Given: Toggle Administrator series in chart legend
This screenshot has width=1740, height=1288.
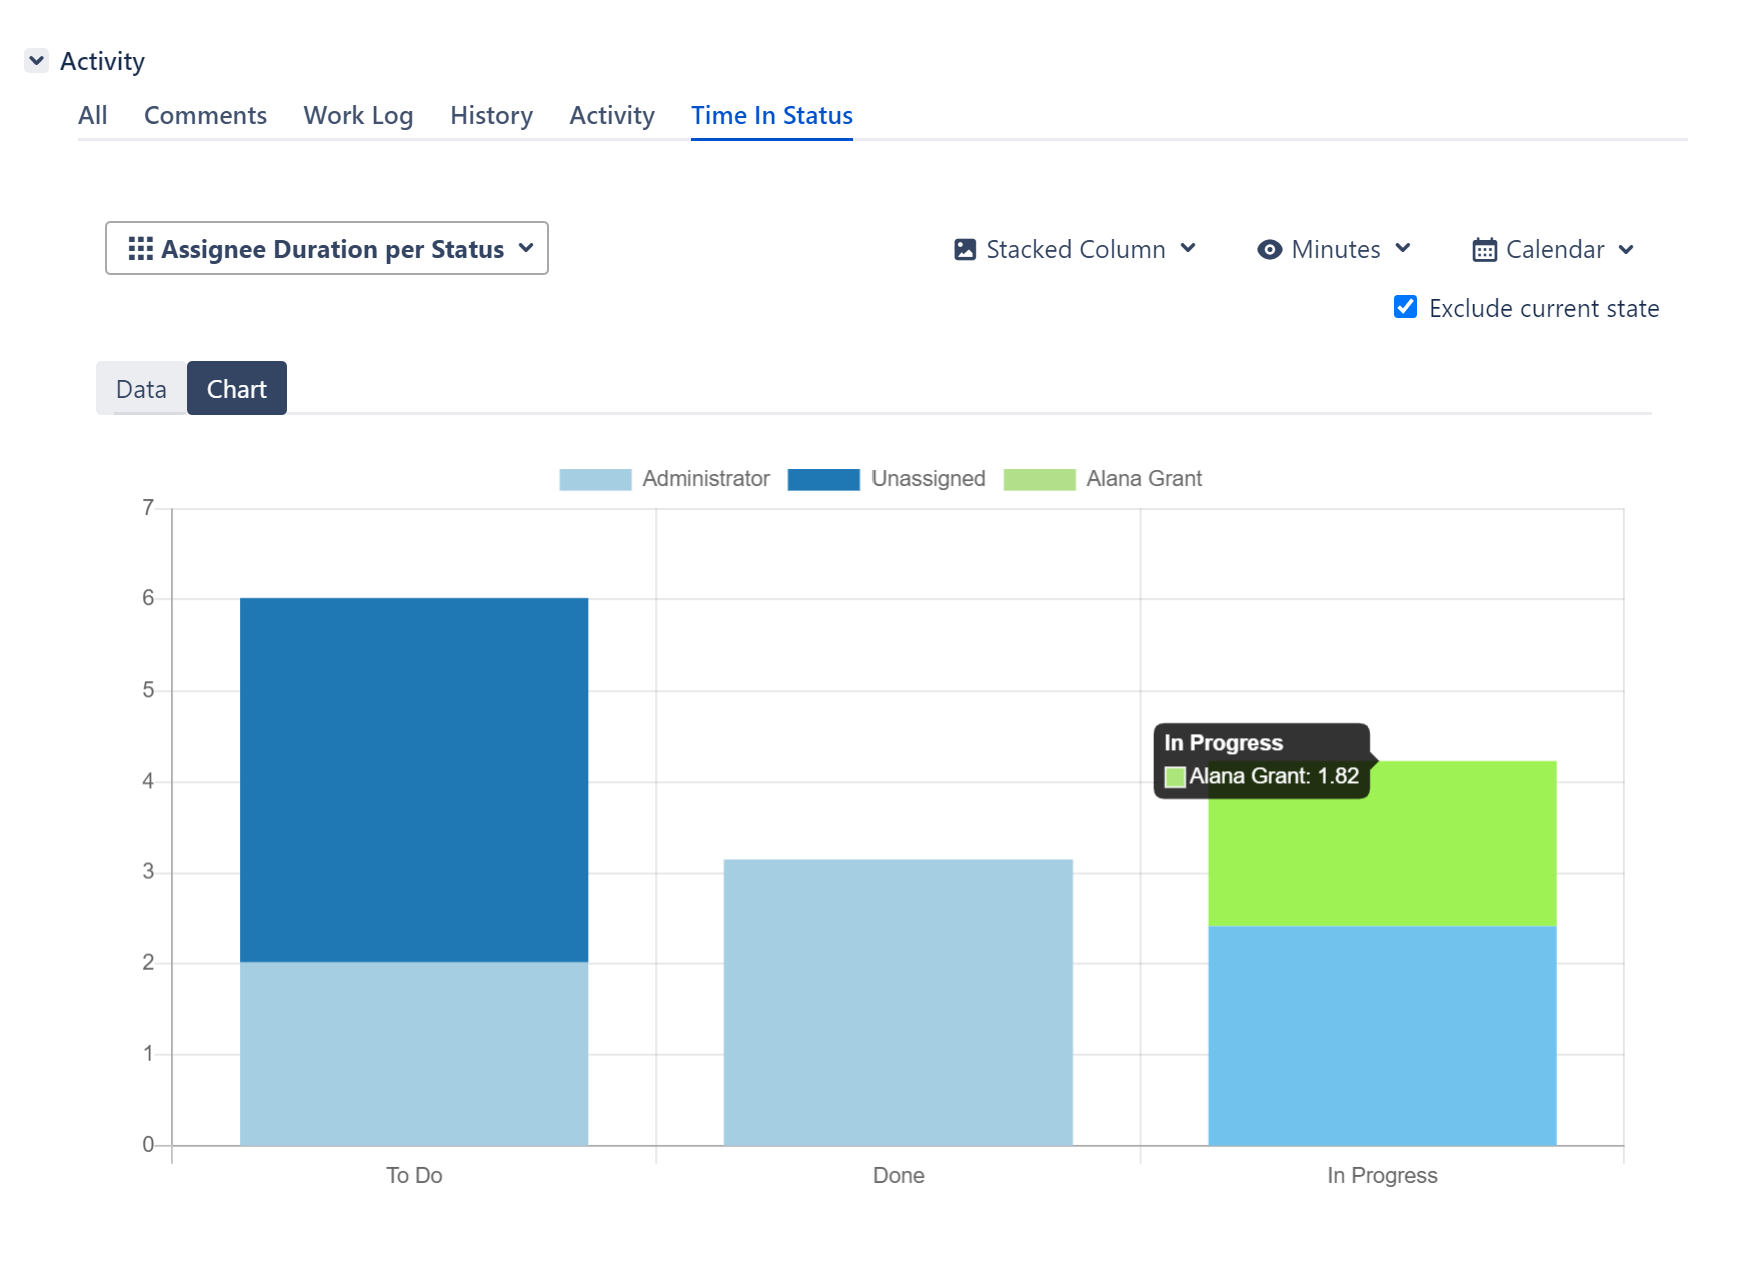Looking at the screenshot, I should tap(664, 479).
